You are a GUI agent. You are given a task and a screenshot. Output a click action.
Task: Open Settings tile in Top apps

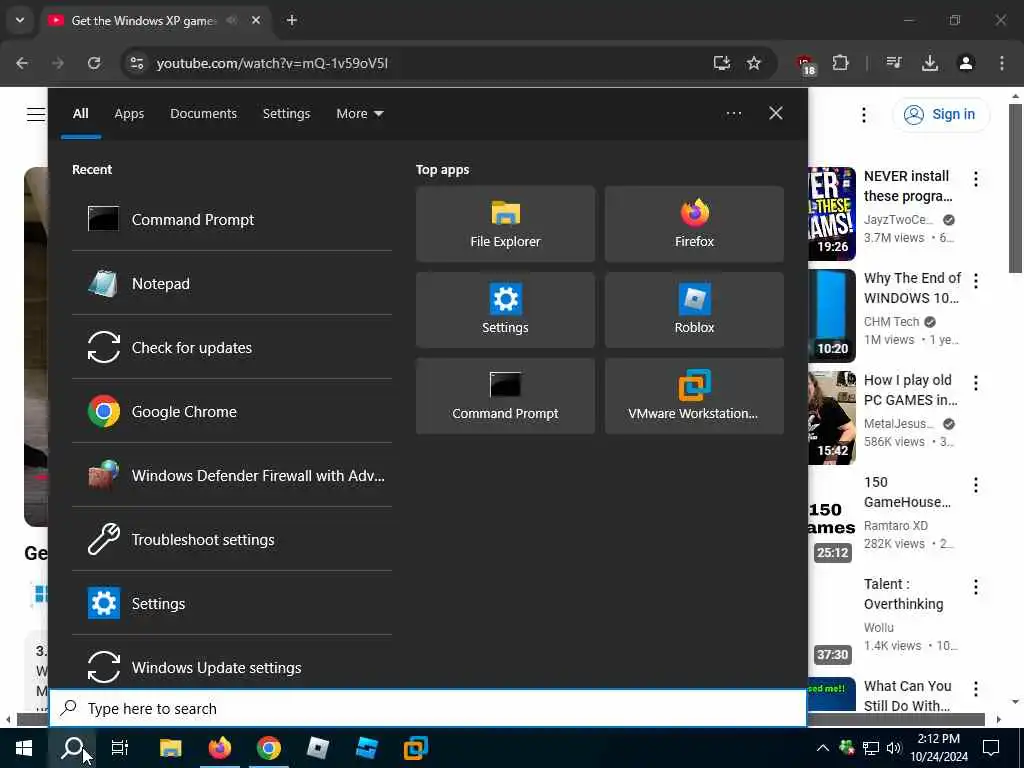[505, 310]
